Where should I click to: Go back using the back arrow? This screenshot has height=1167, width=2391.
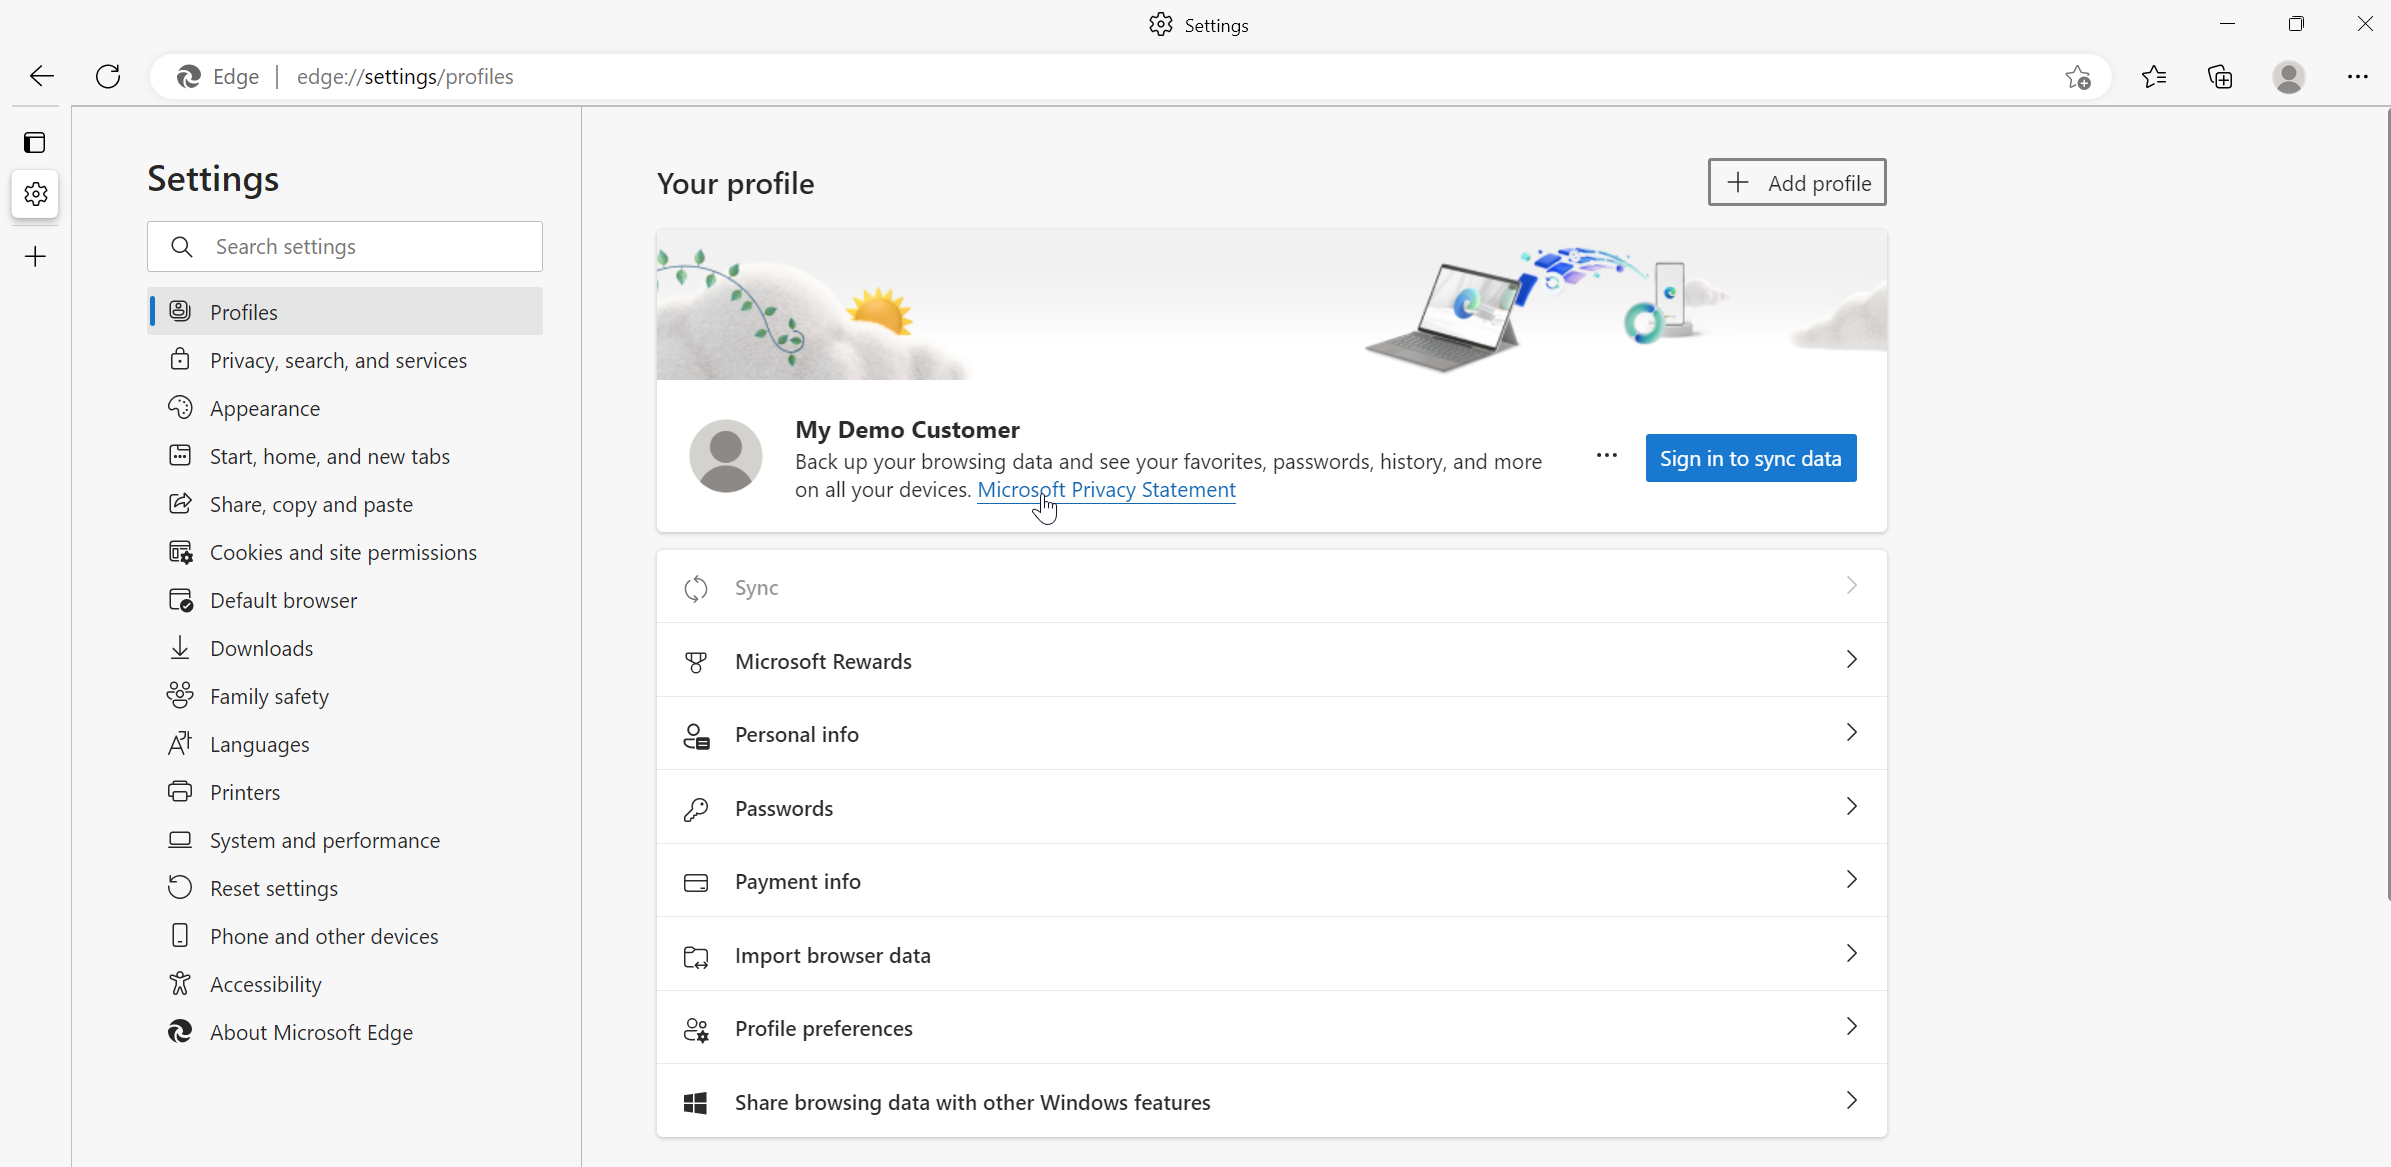tap(42, 76)
